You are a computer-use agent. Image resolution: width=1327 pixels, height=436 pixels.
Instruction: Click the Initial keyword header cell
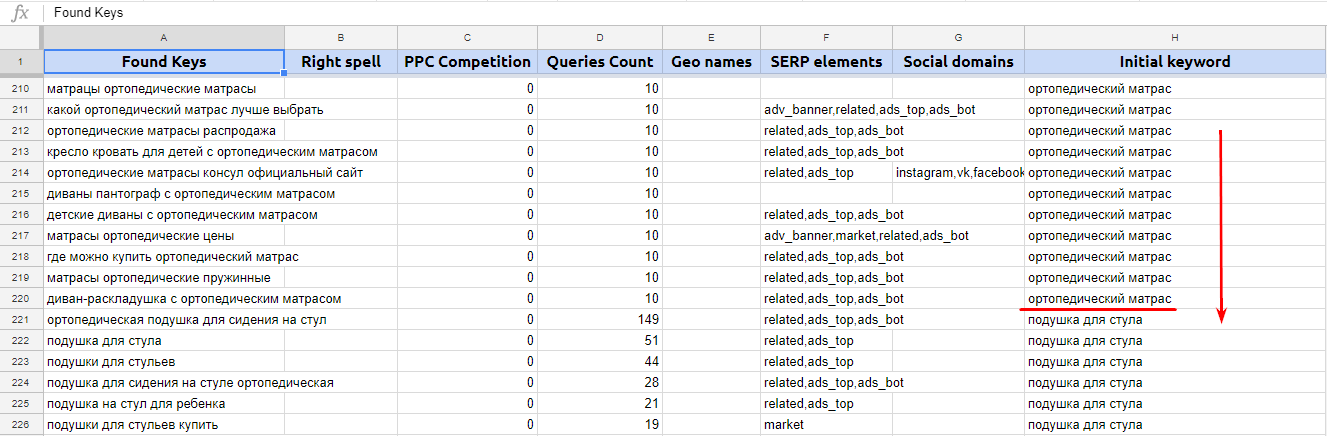pyautogui.click(x=1175, y=62)
